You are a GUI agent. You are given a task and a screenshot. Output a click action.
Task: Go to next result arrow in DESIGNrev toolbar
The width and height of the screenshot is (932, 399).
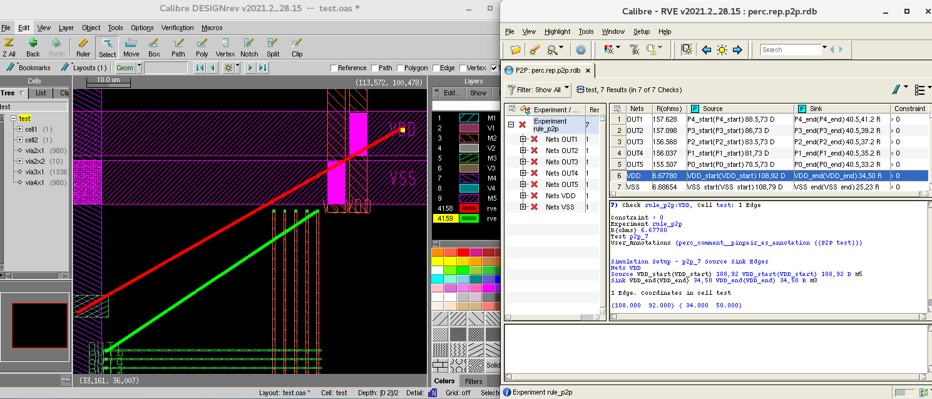pyautogui.click(x=250, y=68)
